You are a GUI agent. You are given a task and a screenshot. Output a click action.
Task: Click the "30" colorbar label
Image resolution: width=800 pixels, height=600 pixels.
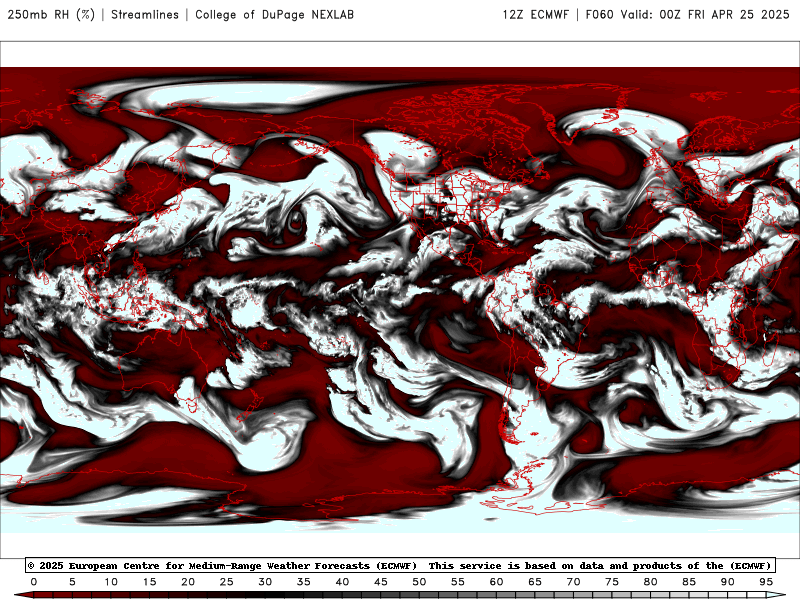[265, 582]
